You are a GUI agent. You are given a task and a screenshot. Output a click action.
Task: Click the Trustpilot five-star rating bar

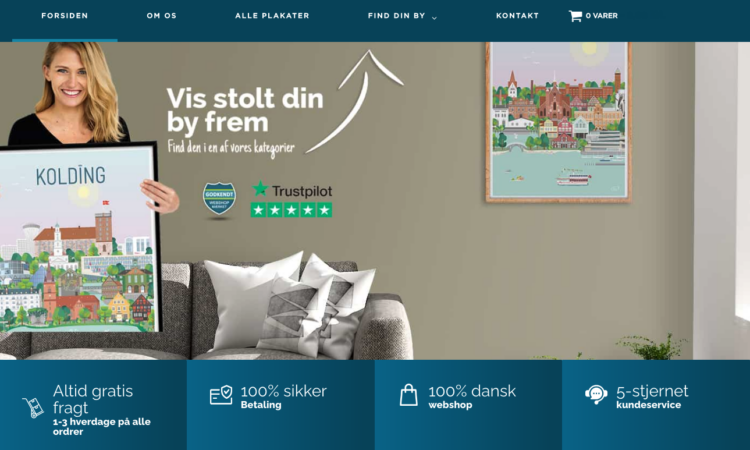[x=291, y=210]
